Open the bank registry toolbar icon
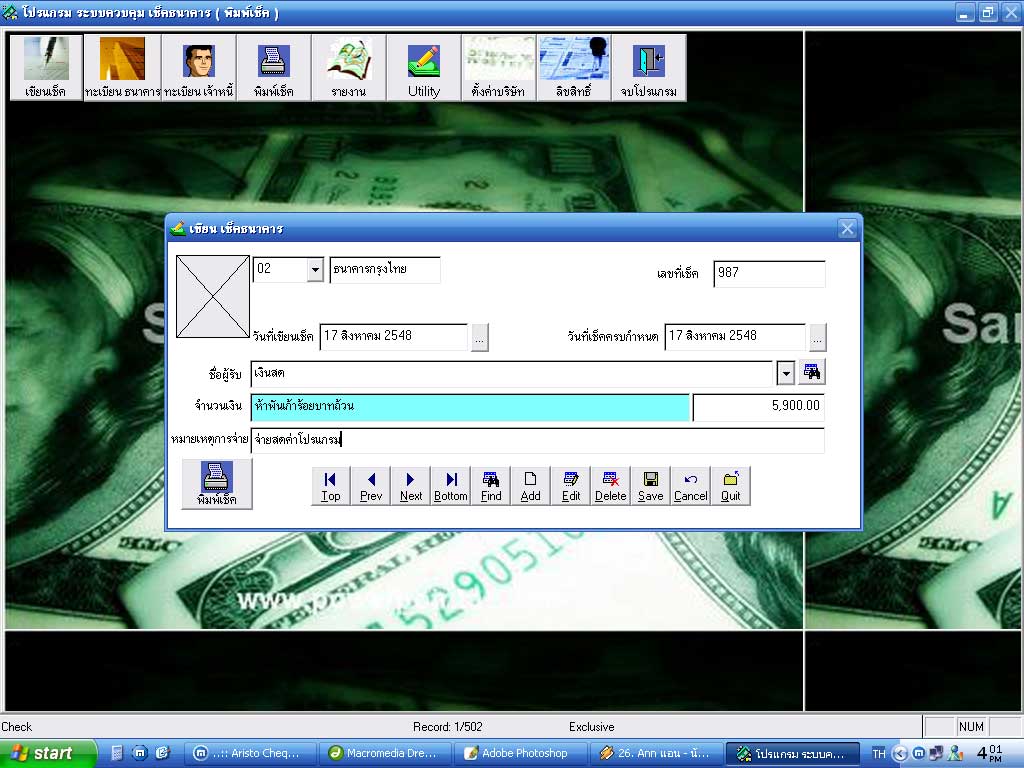This screenshot has width=1024, height=768. (x=122, y=67)
